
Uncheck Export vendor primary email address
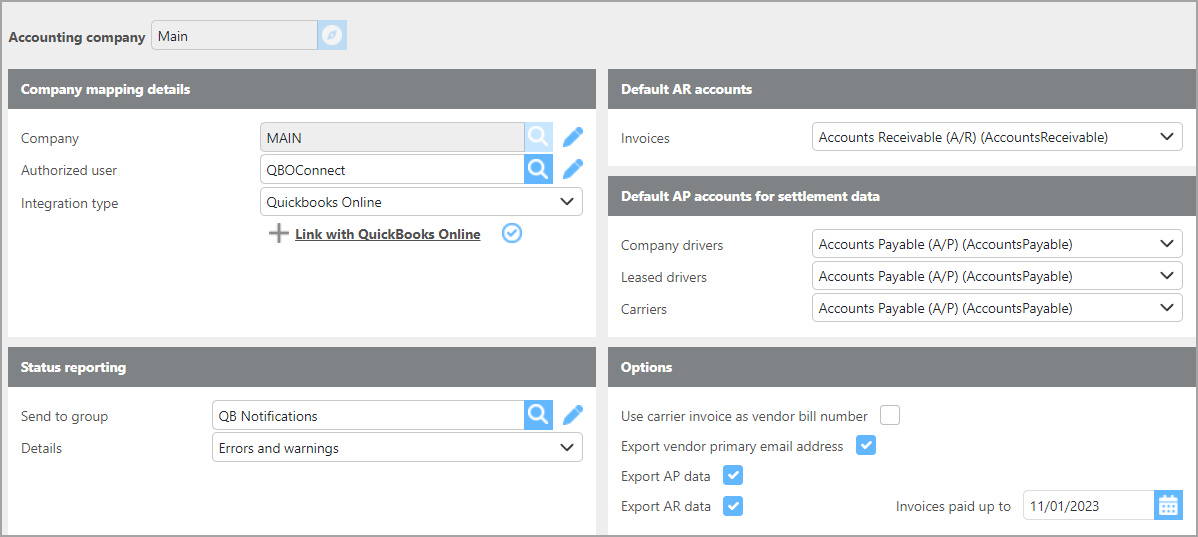pos(866,446)
